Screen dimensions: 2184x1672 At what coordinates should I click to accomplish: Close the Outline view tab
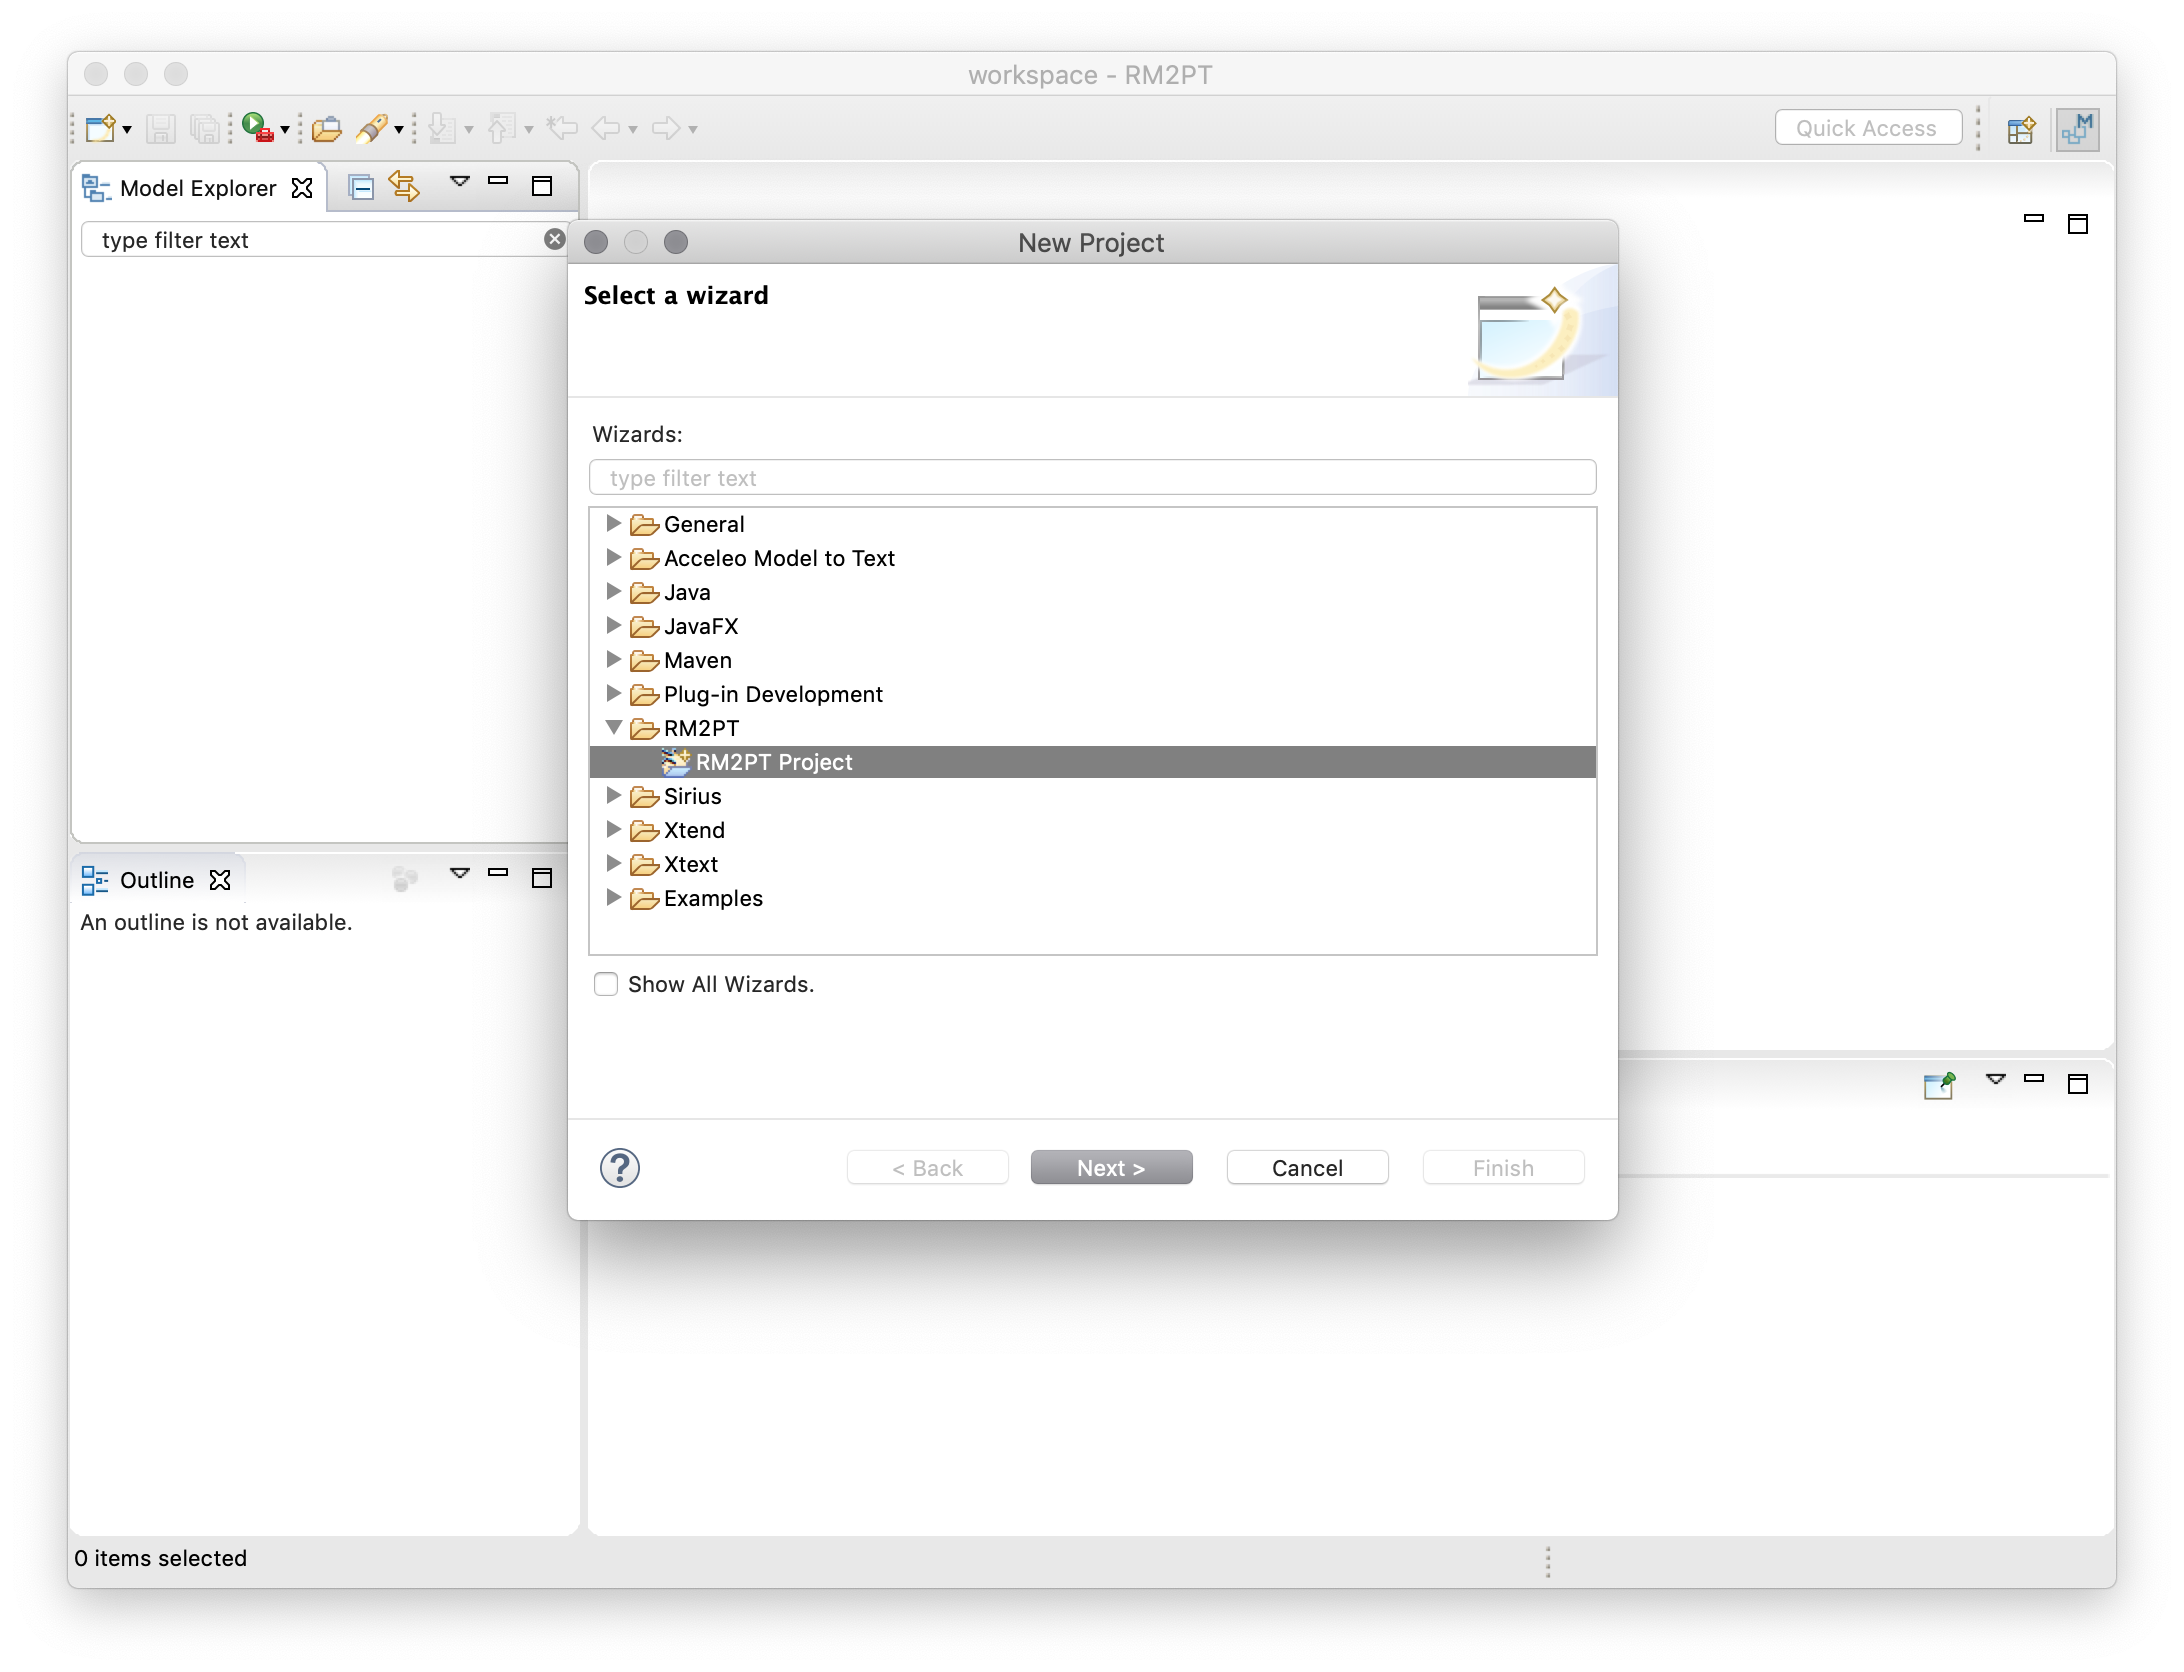point(220,880)
